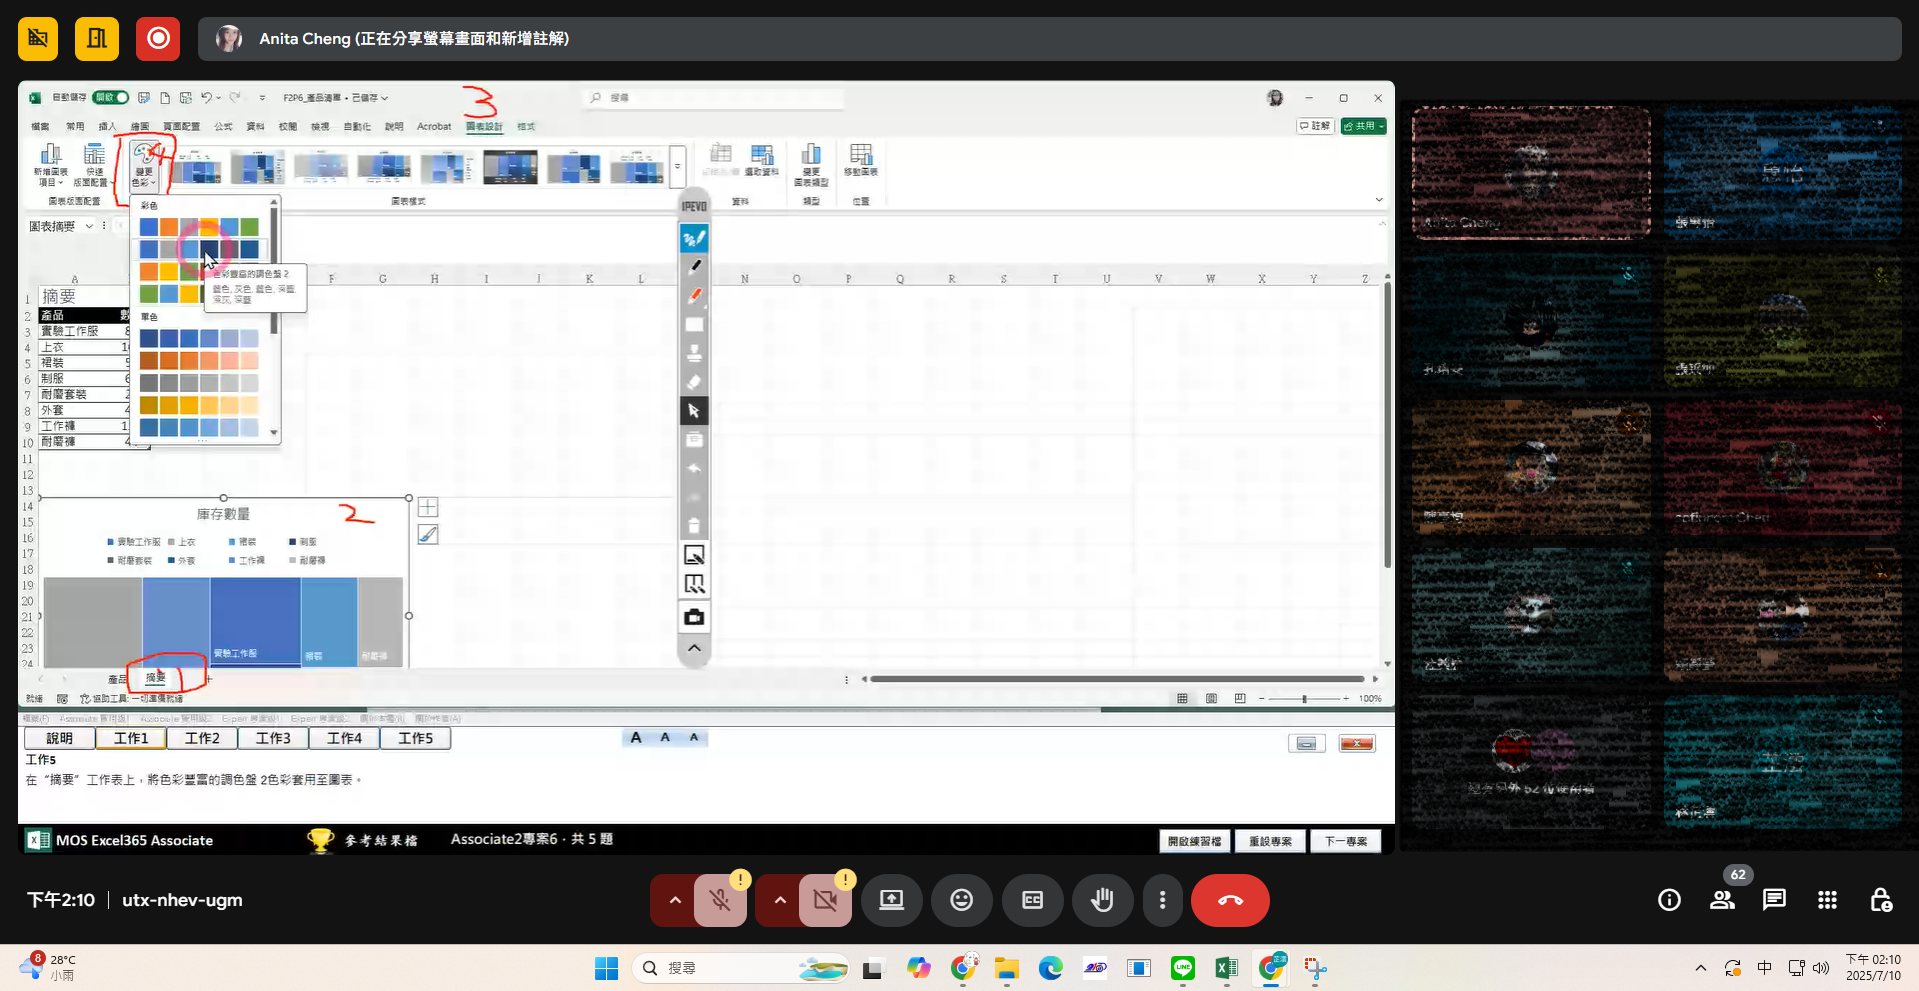
Task: Leave the call with red hang-up button
Action: (x=1230, y=900)
